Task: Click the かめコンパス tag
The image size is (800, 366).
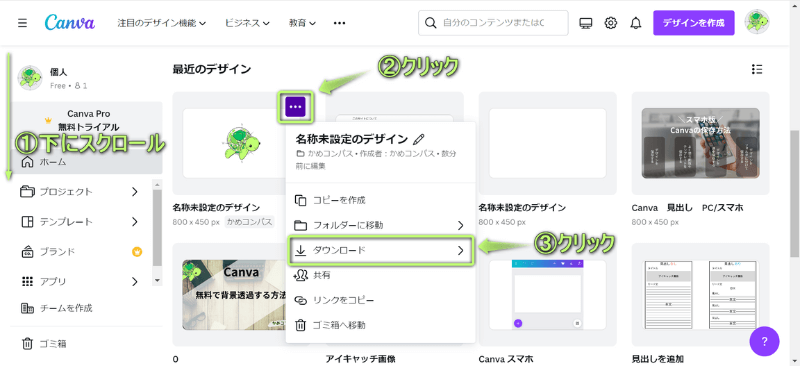Action: (x=249, y=222)
